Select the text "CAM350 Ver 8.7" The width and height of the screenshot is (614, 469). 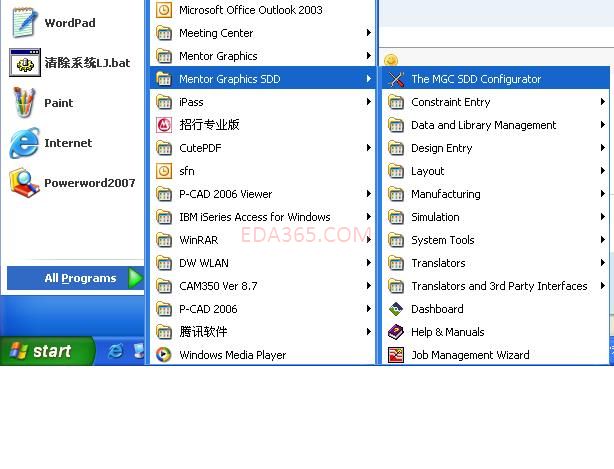218,286
